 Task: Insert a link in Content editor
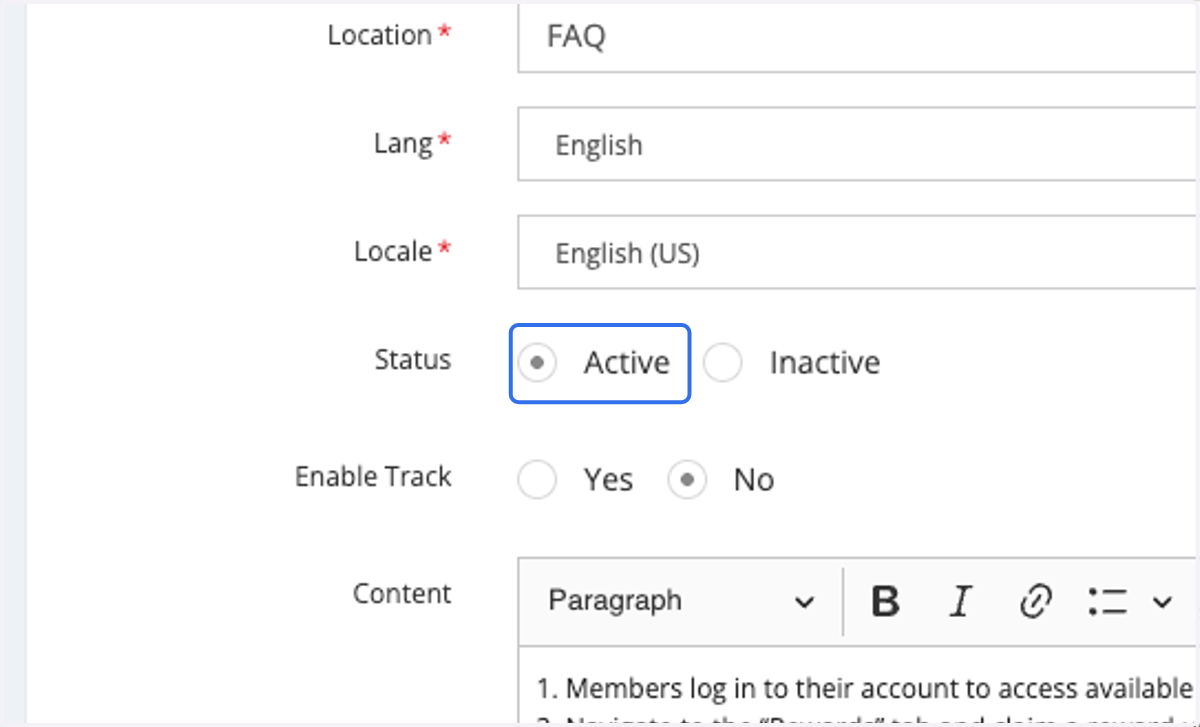[x=1035, y=601]
